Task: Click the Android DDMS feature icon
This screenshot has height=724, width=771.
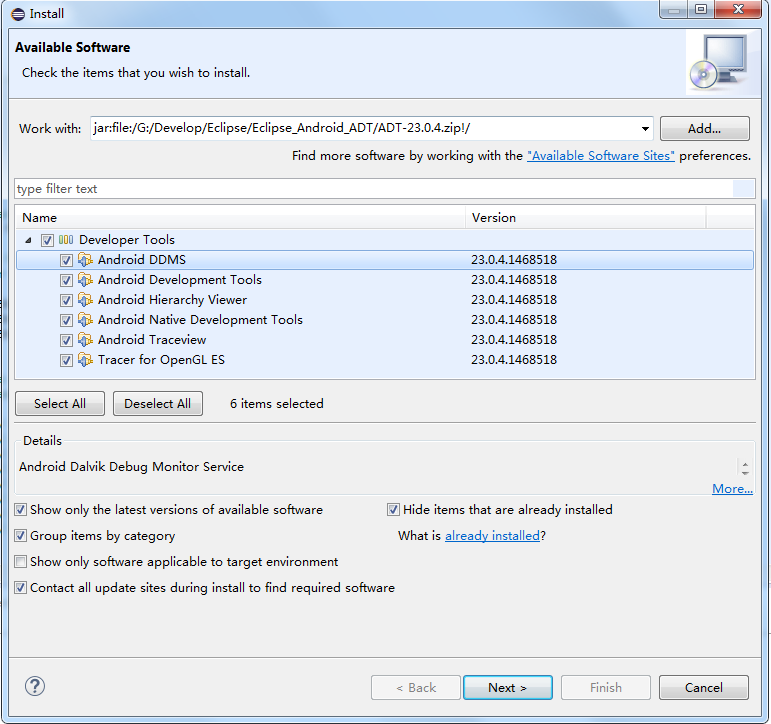Action: (x=85, y=259)
